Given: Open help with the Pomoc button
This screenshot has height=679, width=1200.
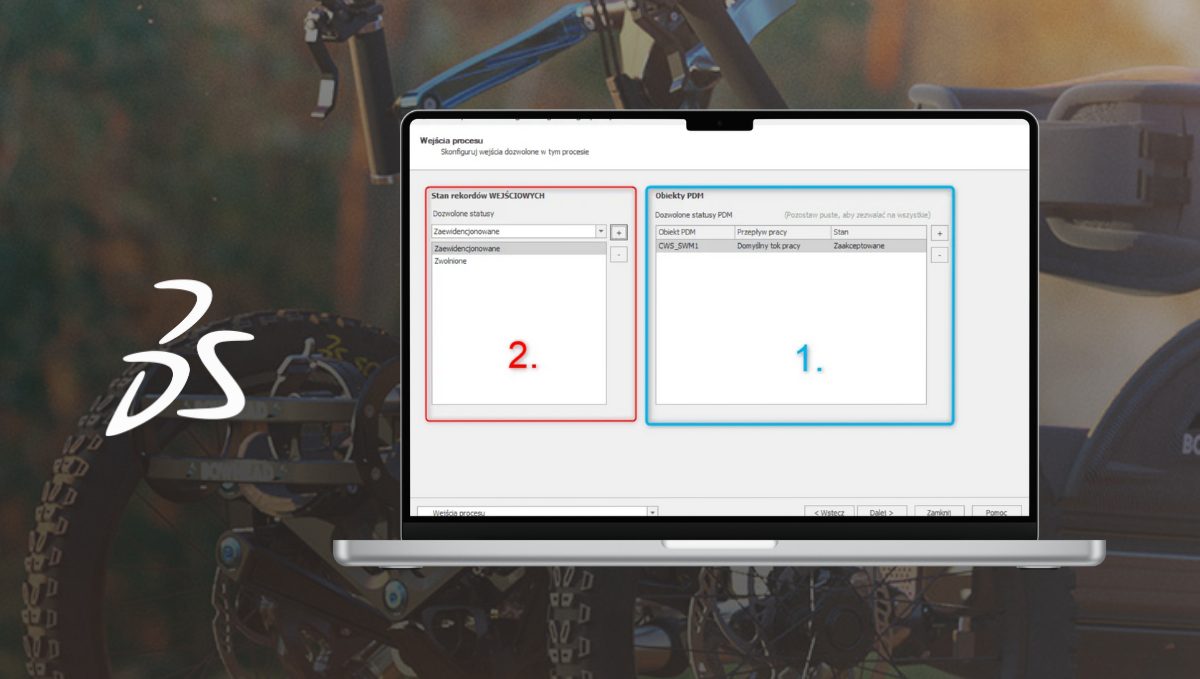Looking at the screenshot, I should click(997, 511).
